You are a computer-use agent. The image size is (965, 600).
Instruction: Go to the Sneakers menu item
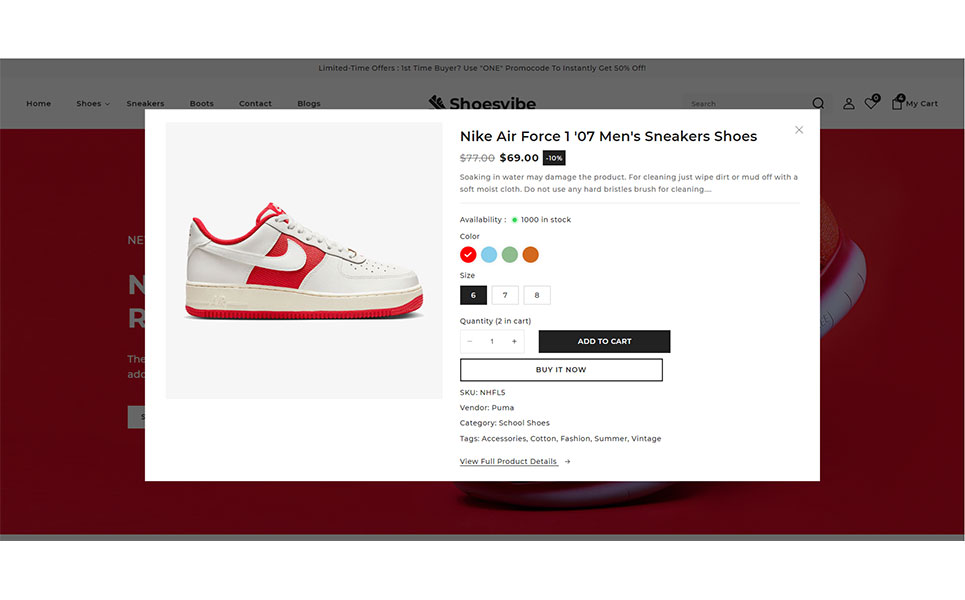(145, 103)
